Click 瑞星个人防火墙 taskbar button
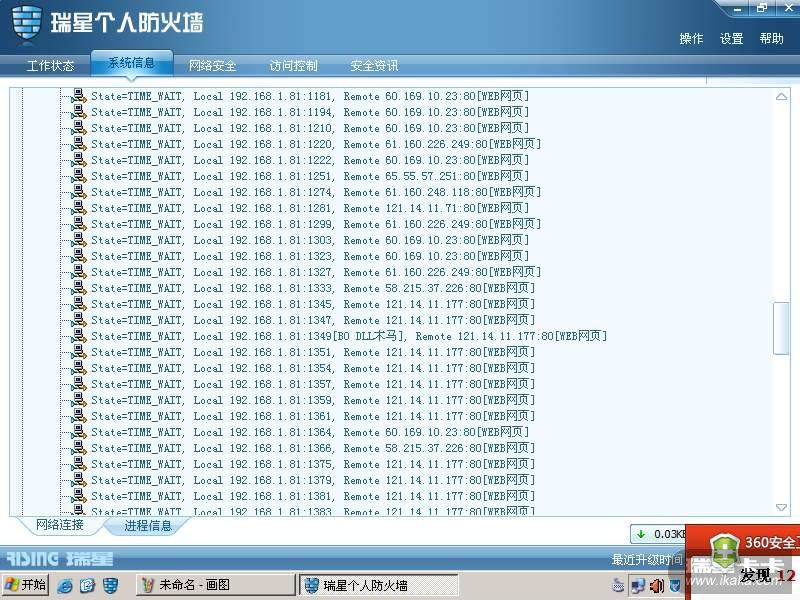800x600 pixels. pos(379,585)
